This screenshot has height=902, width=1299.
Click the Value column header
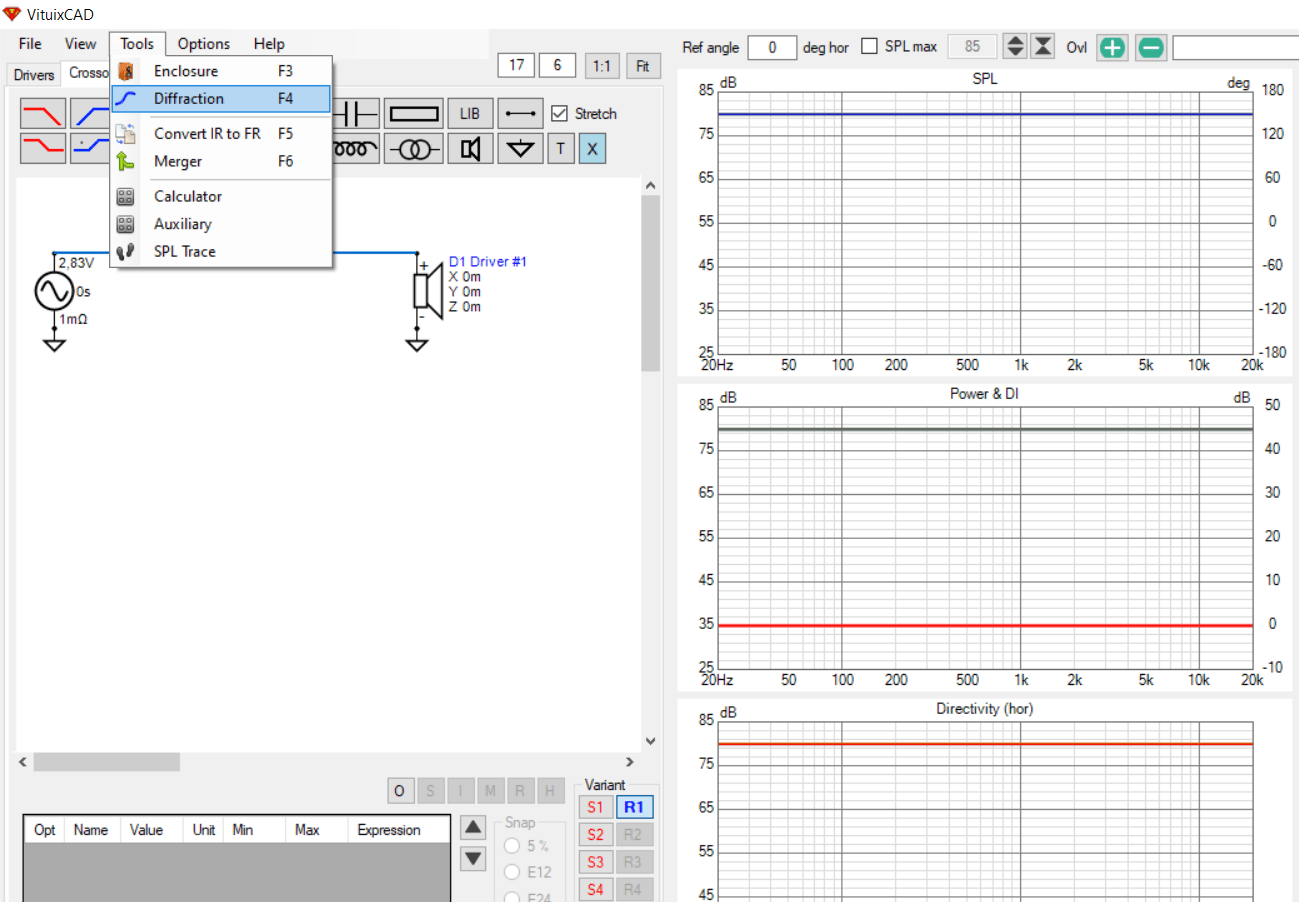click(153, 830)
